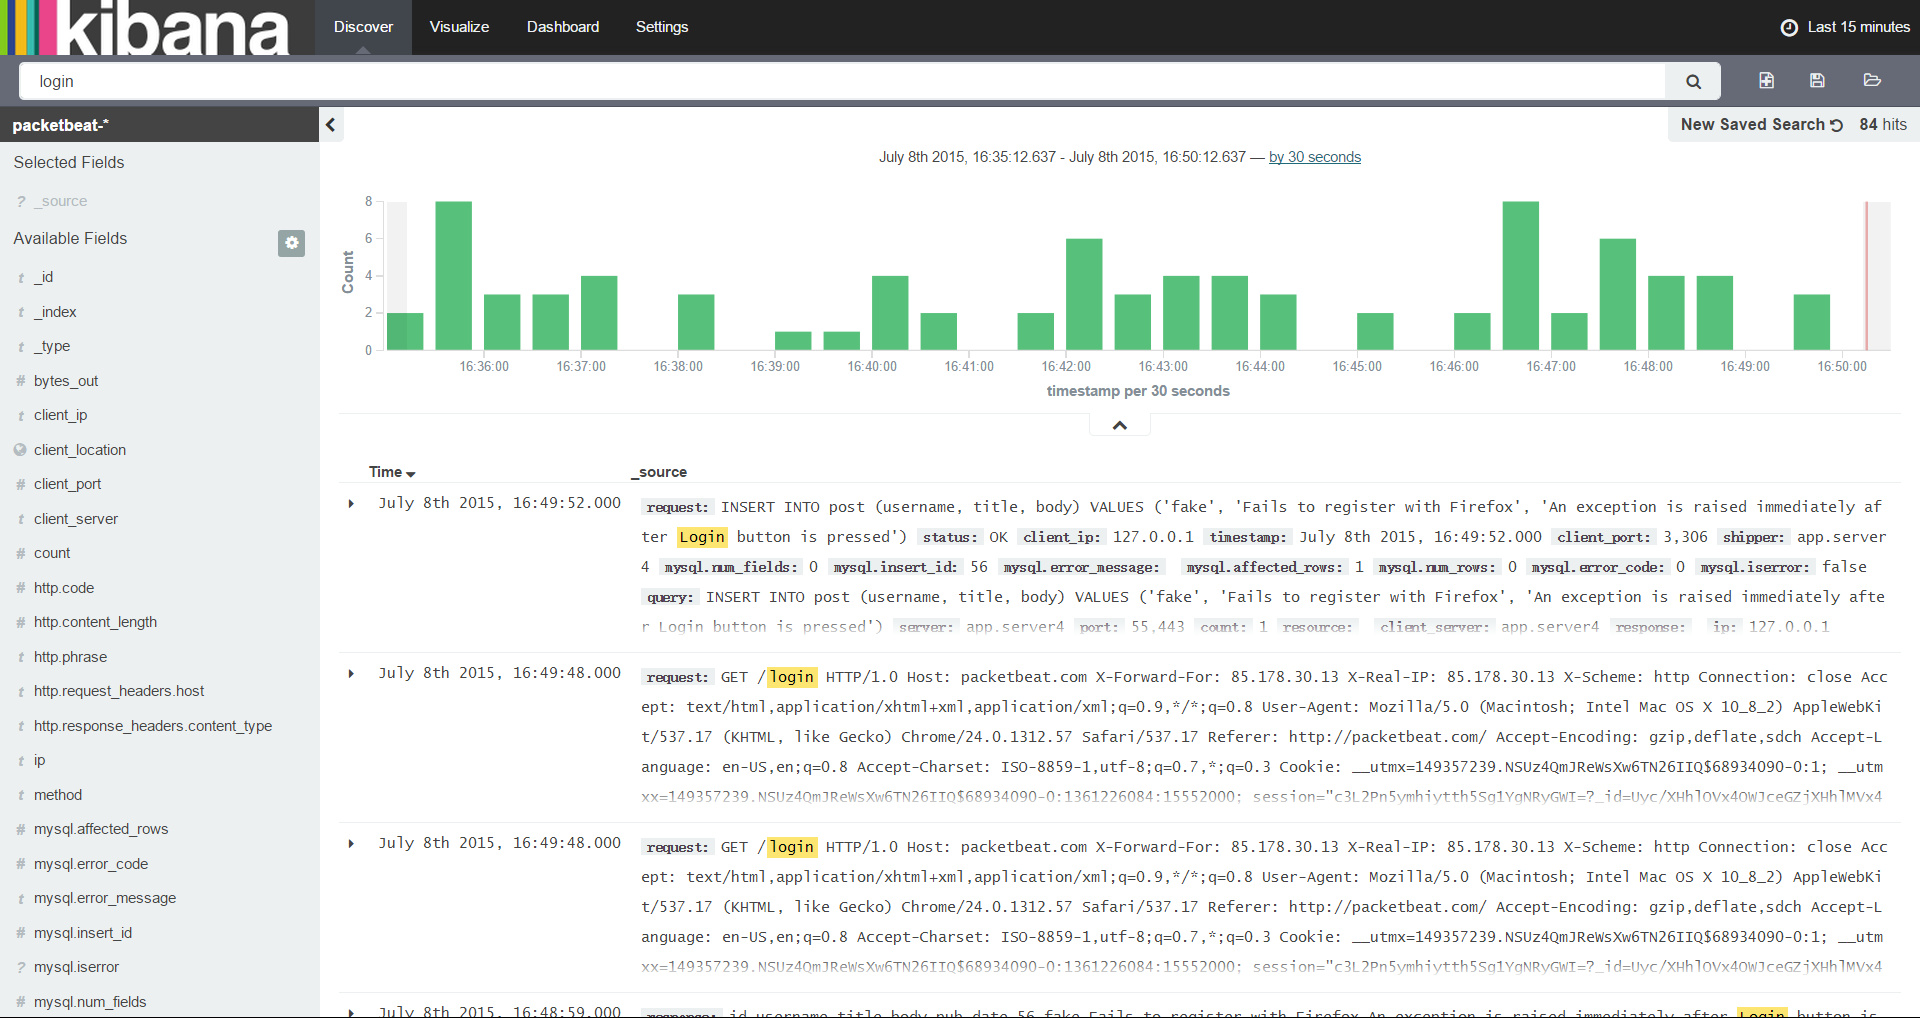This screenshot has width=1920, height=1018.
Task: Select the bytes_out field
Action: pos(66,381)
